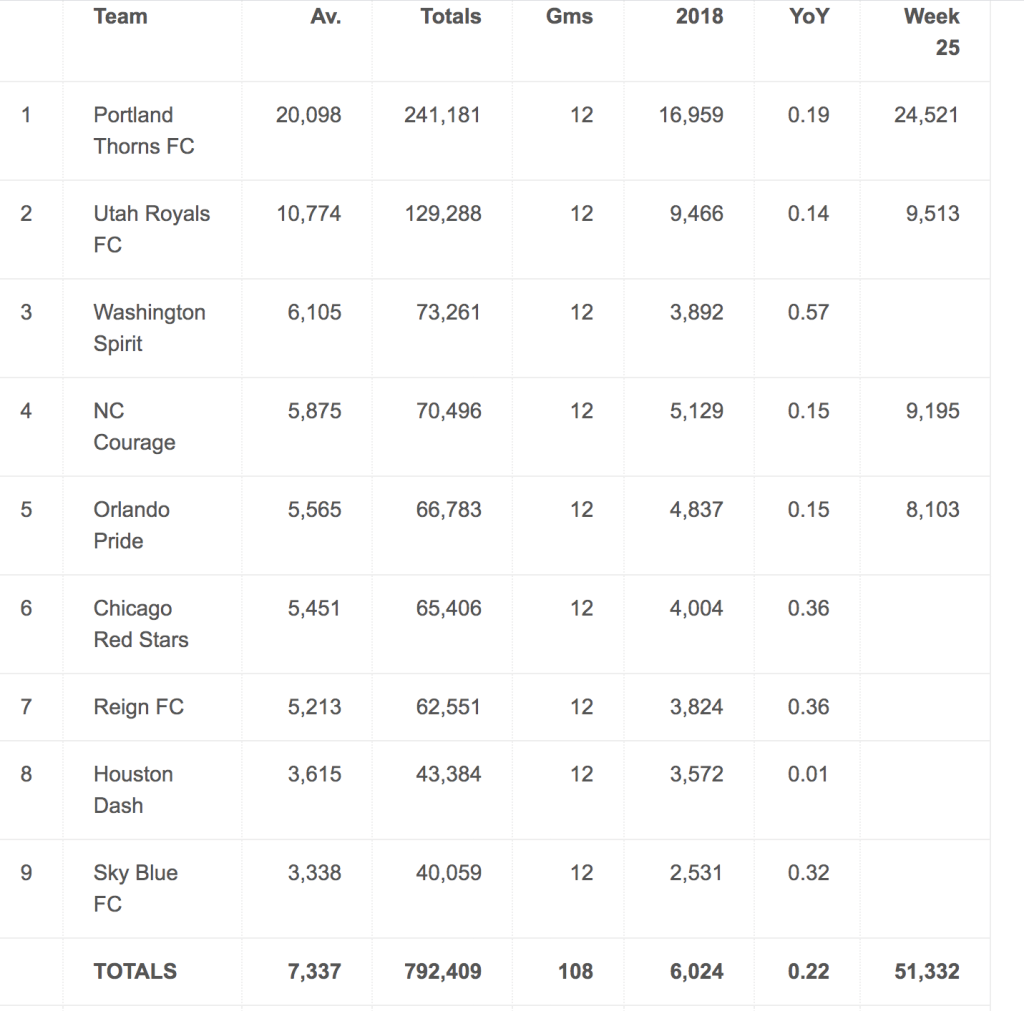Click the Week 25 column header
This screenshot has width=1024, height=1011.
click(932, 31)
